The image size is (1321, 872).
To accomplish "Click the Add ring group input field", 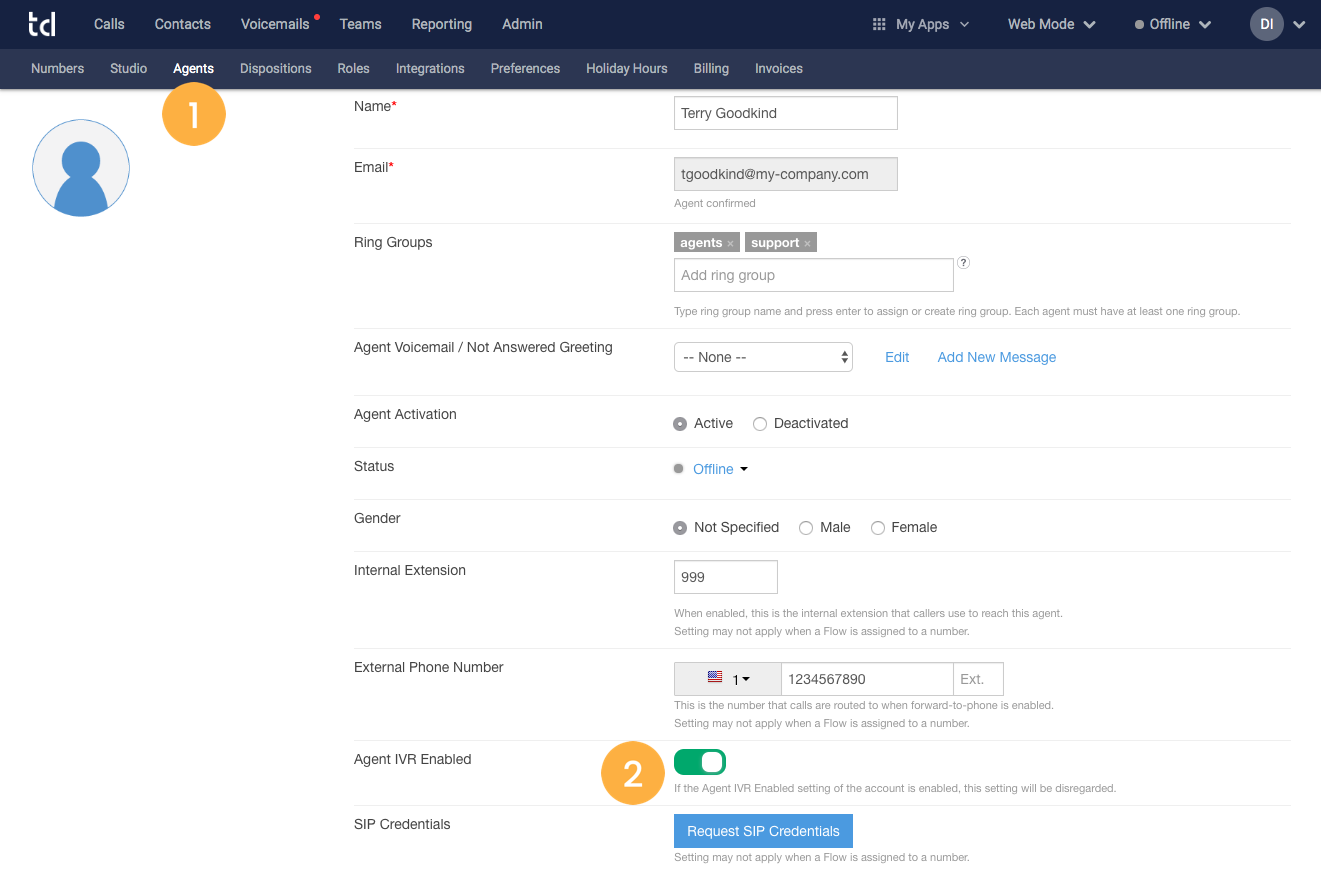I will [x=813, y=275].
